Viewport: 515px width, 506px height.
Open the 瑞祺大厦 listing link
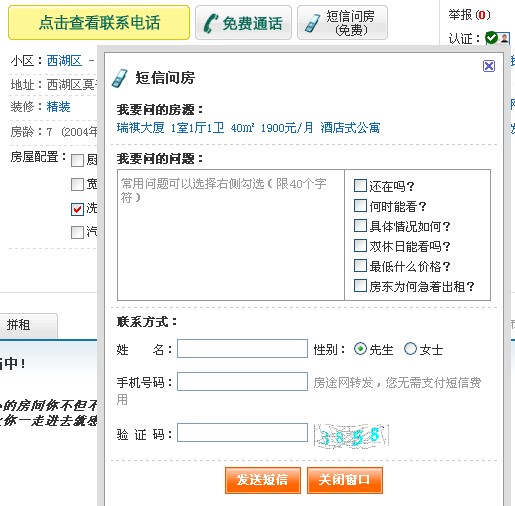[140, 128]
